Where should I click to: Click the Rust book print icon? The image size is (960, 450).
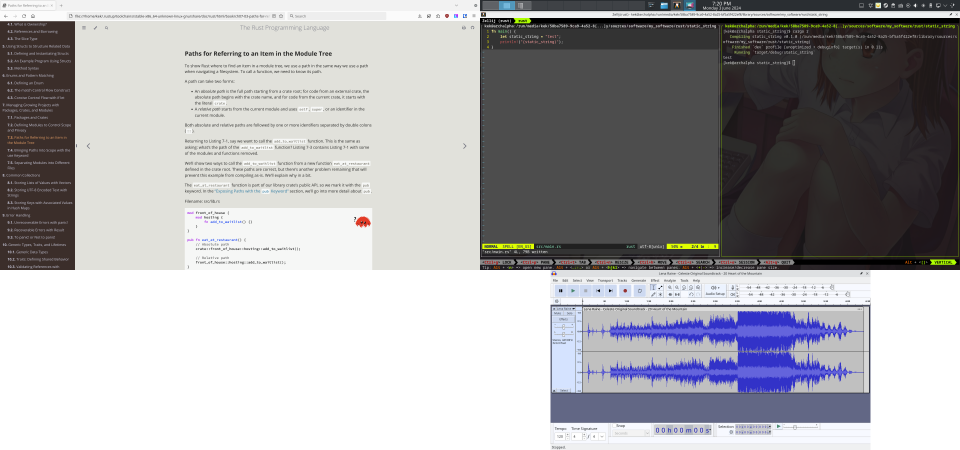(463, 28)
